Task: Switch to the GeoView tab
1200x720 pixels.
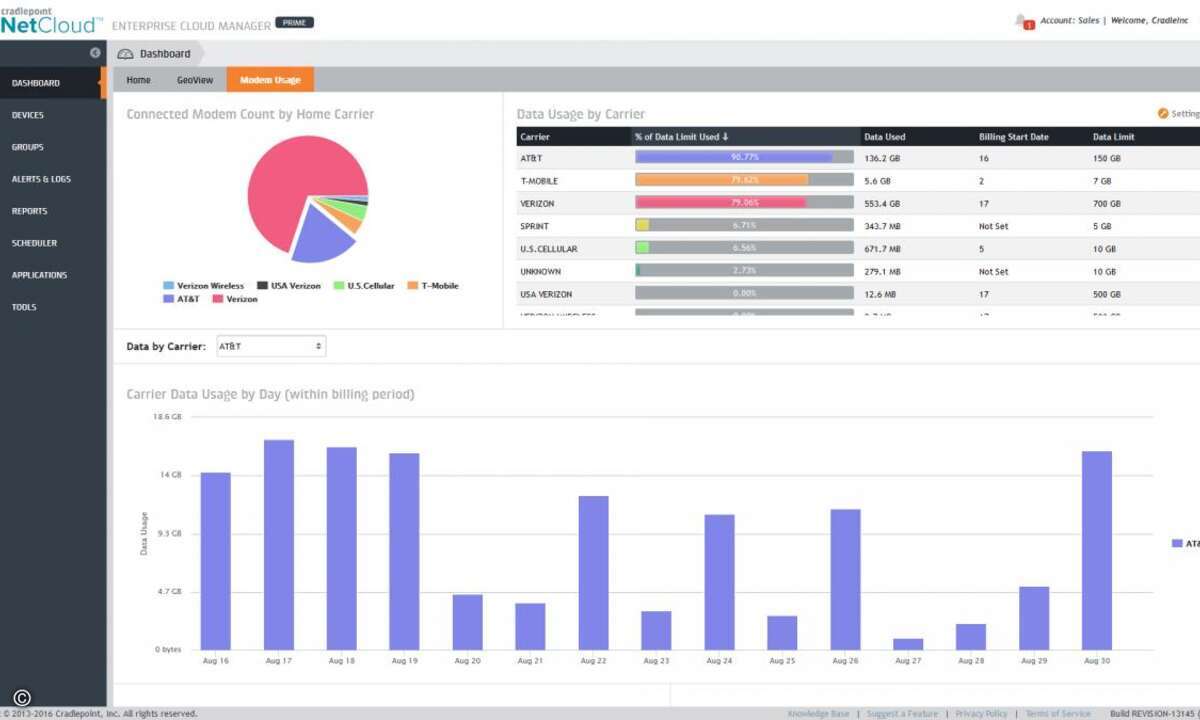Action: (195, 80)
